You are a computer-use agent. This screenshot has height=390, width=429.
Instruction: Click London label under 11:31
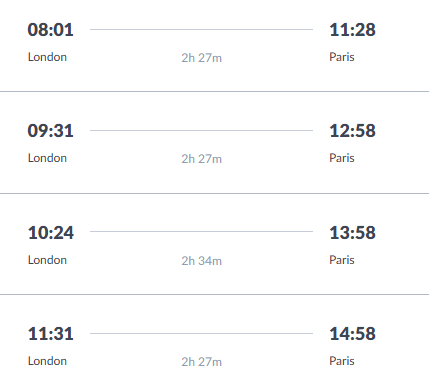click(47, 361)
